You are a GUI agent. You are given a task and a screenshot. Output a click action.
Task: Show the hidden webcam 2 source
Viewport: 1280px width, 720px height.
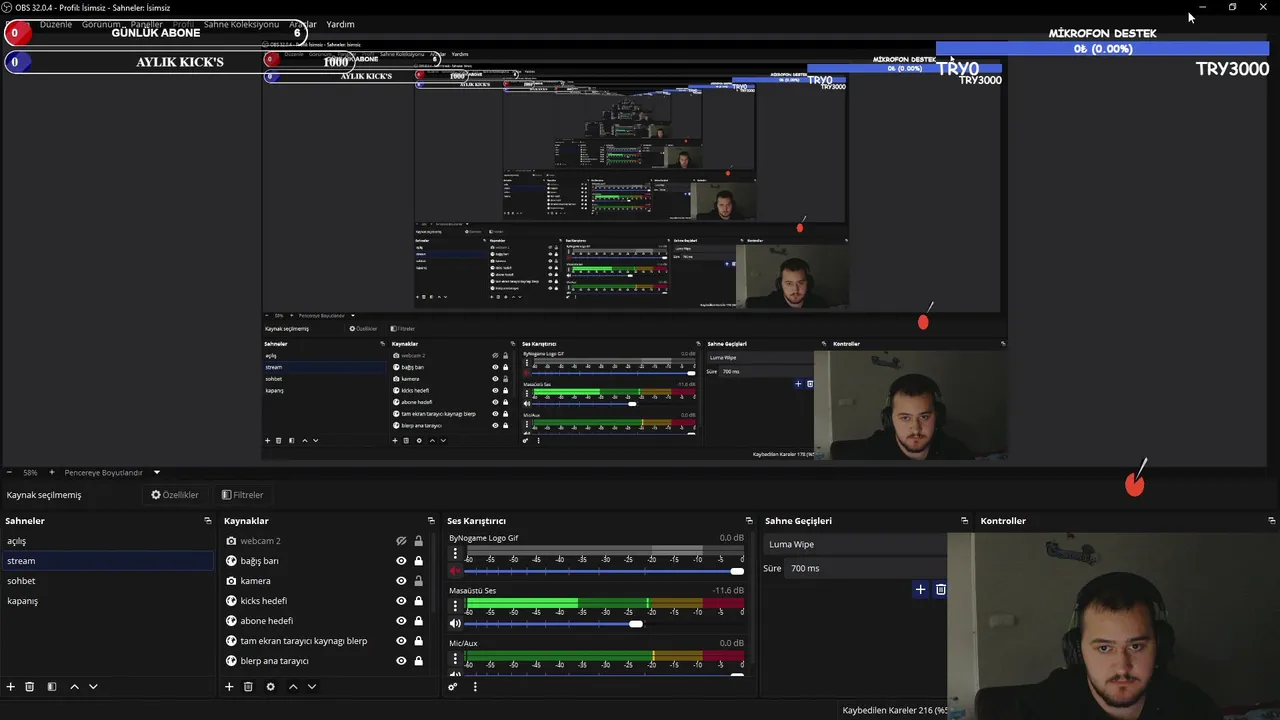point(401,541)
